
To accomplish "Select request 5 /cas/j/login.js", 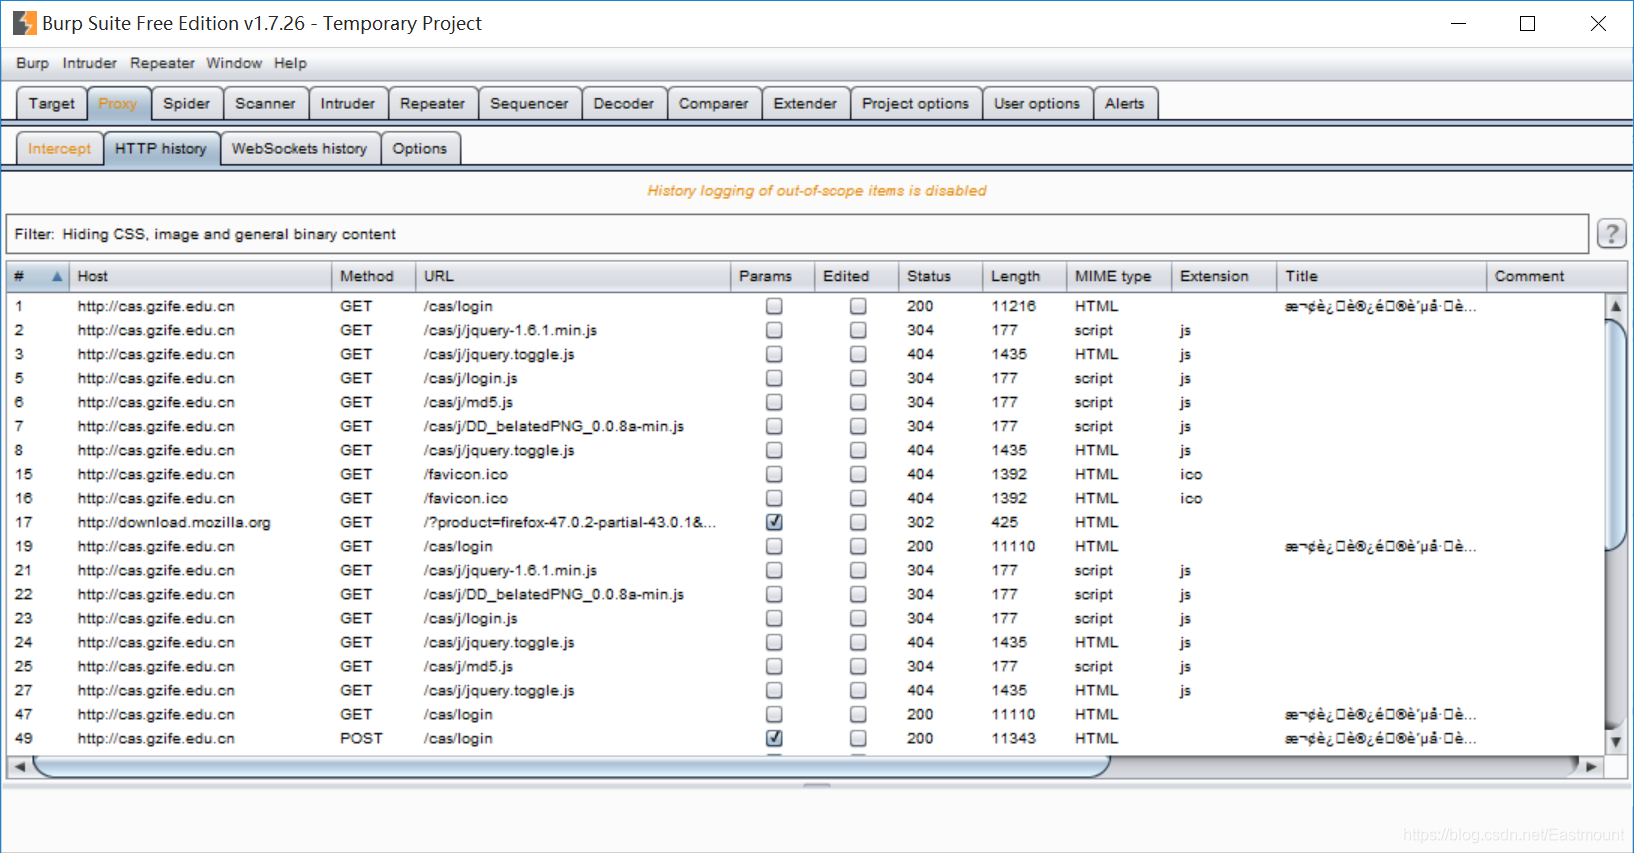I will [804, 378].
